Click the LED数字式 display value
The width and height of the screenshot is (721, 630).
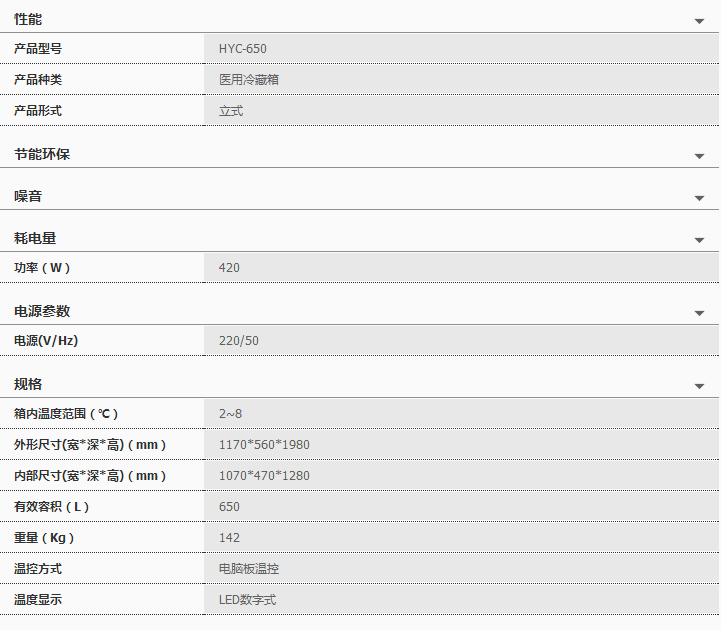[247, 600]
